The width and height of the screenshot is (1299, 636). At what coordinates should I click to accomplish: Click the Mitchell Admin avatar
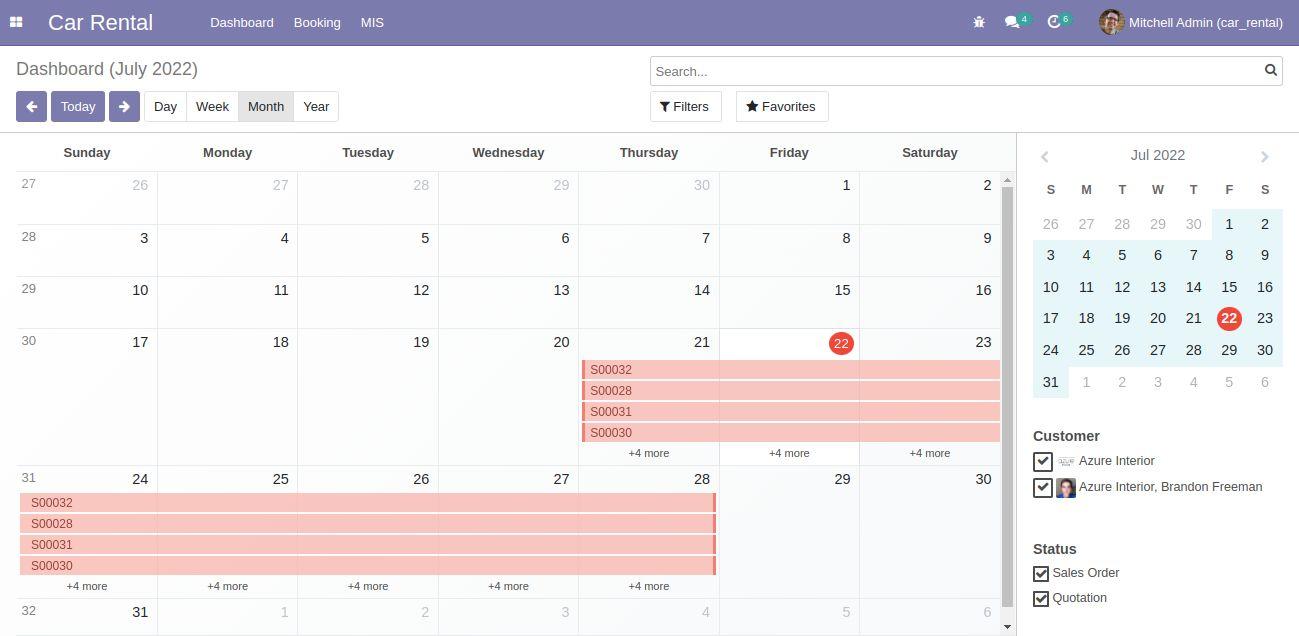coord(1111,22)
